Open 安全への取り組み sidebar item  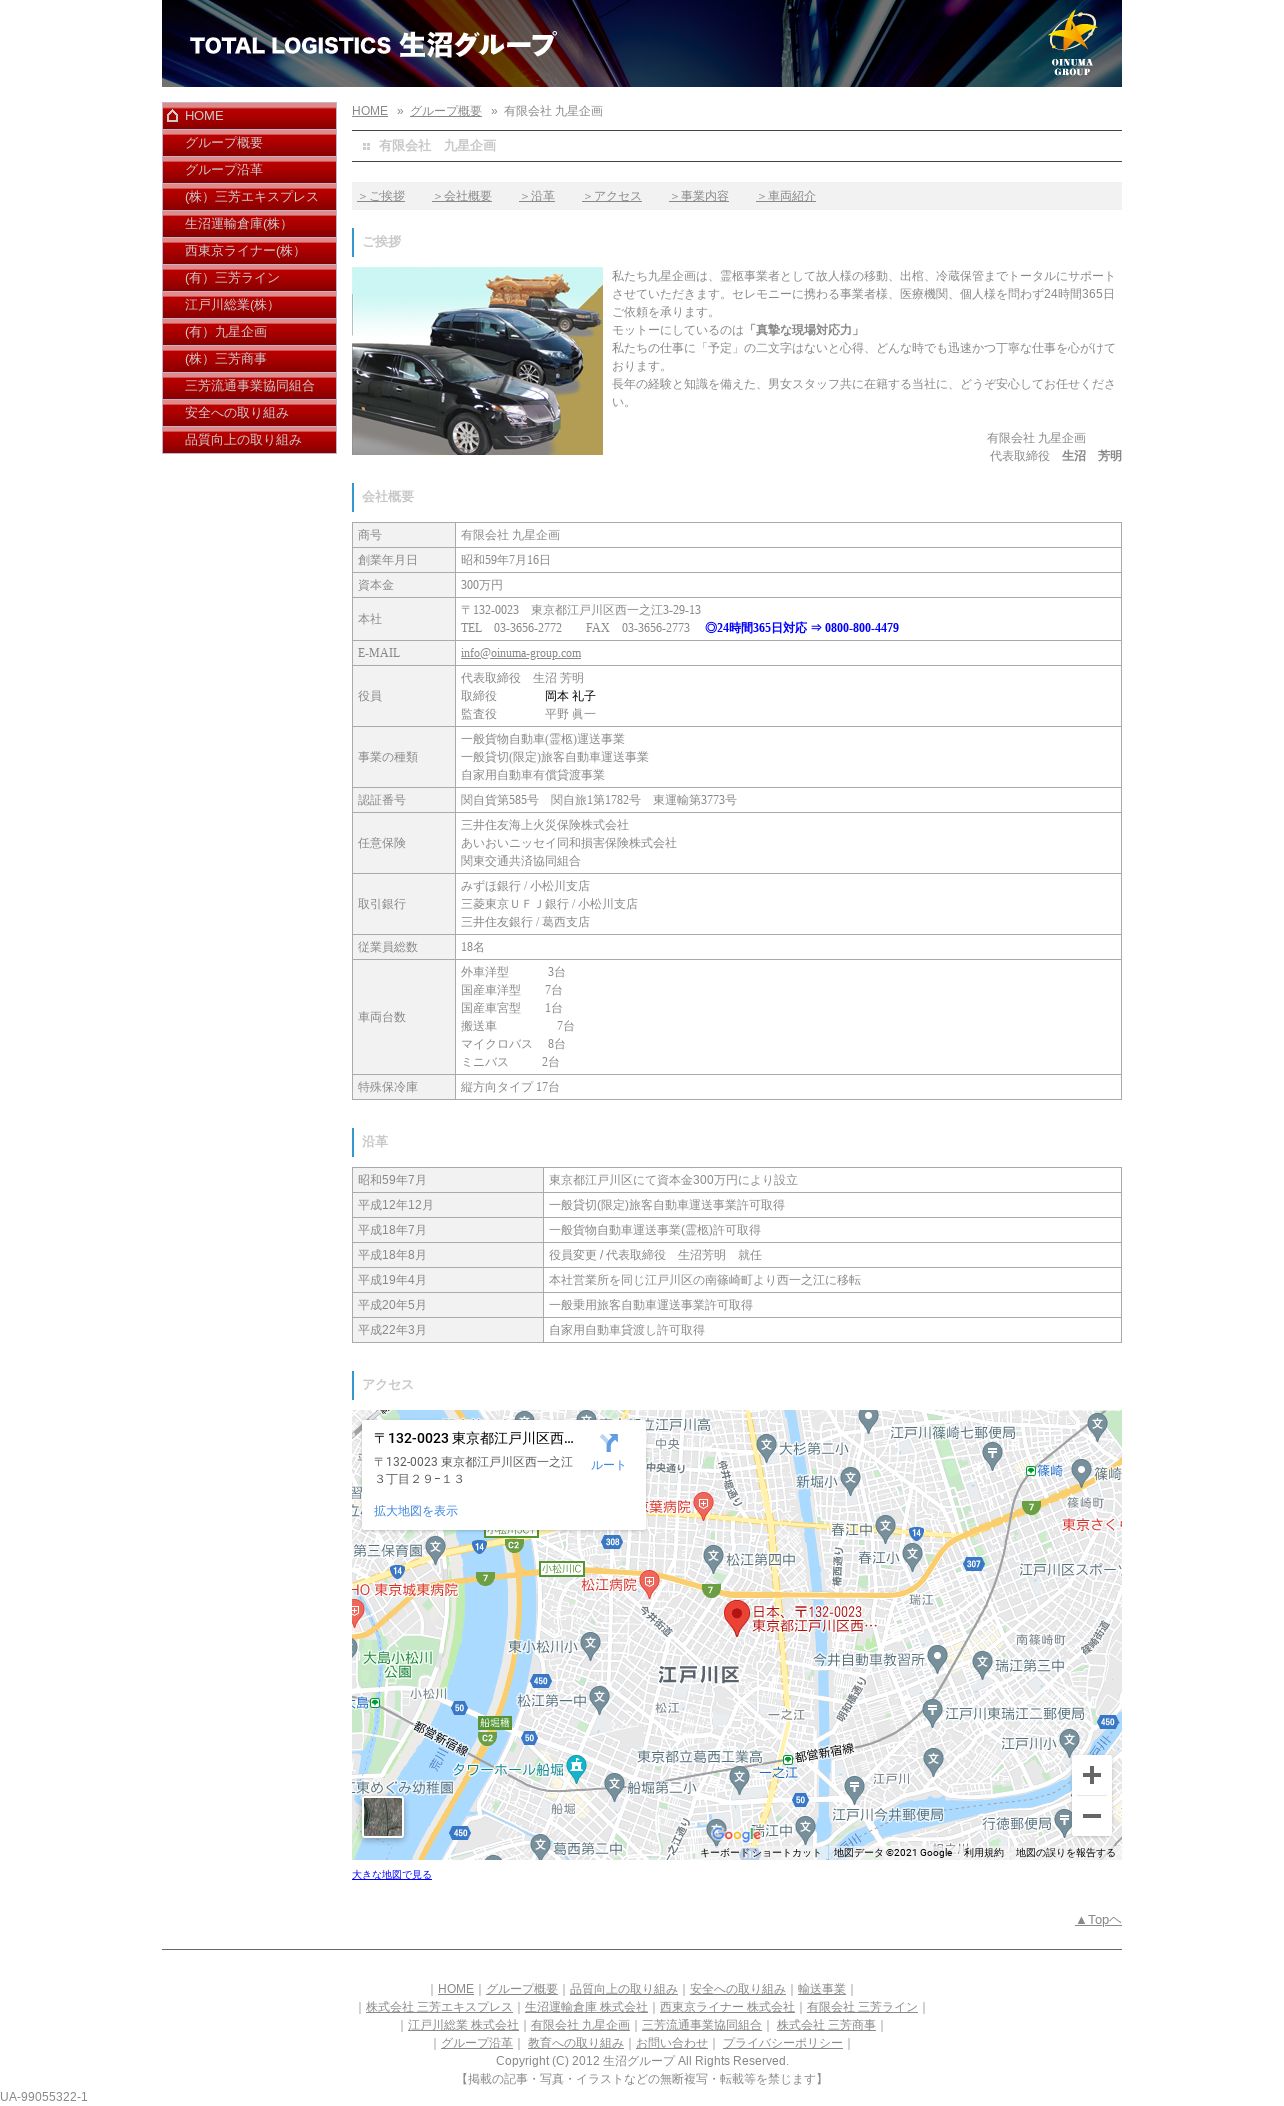(x=249, y=413)
